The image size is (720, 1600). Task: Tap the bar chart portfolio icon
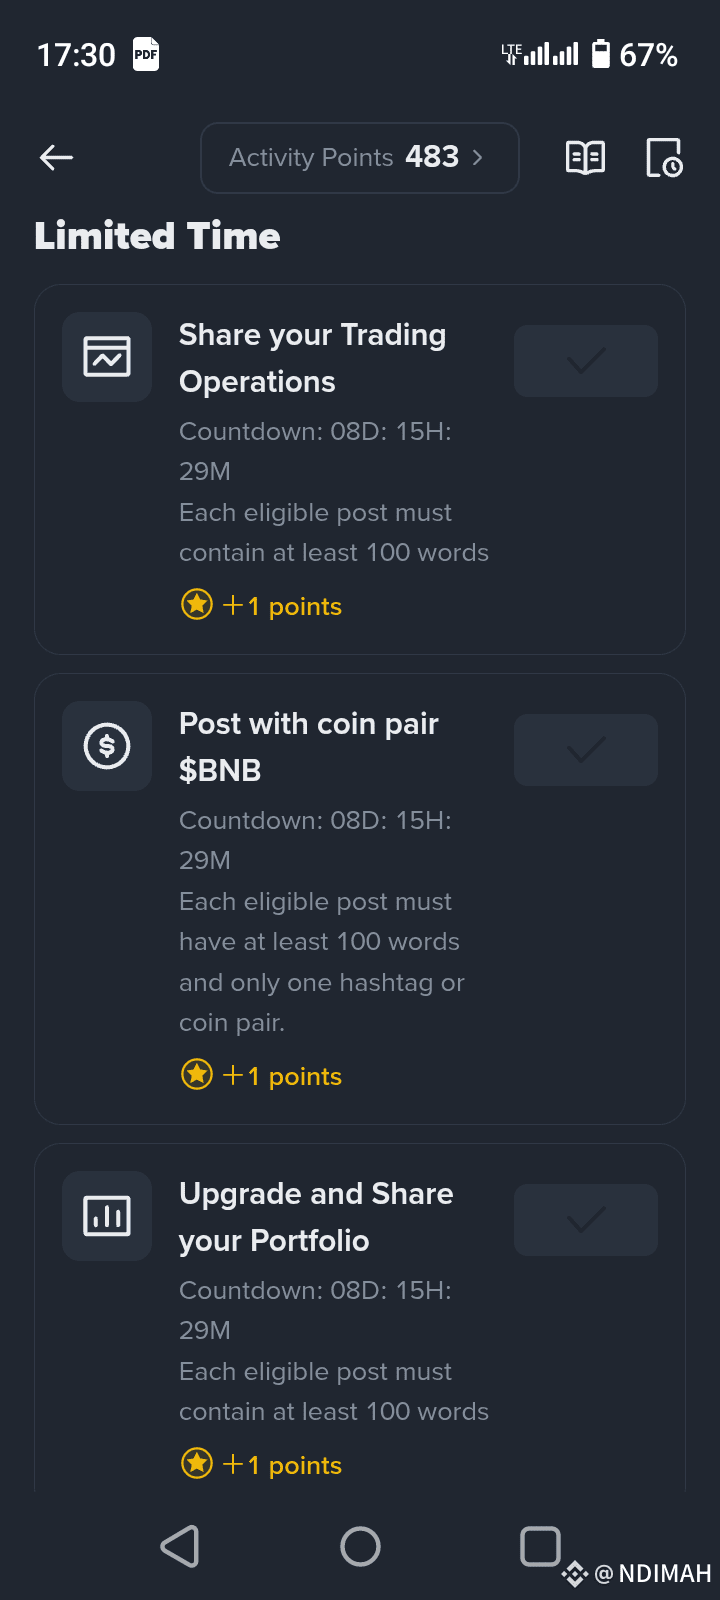point(107,1216)
